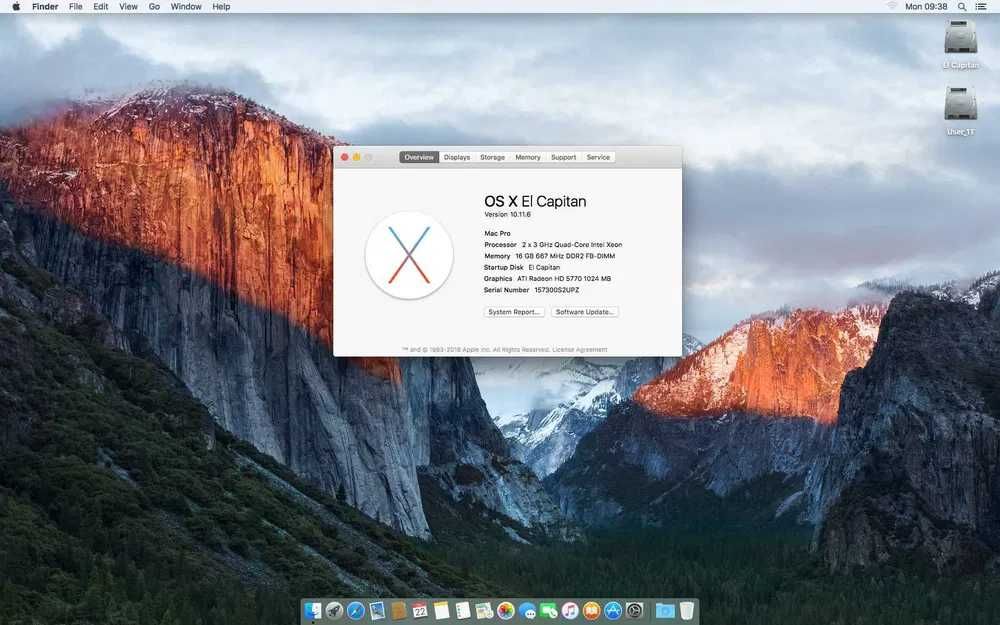1000x625 pixels.
Task: Open the Go menu
Action: [x=154, y=6]
